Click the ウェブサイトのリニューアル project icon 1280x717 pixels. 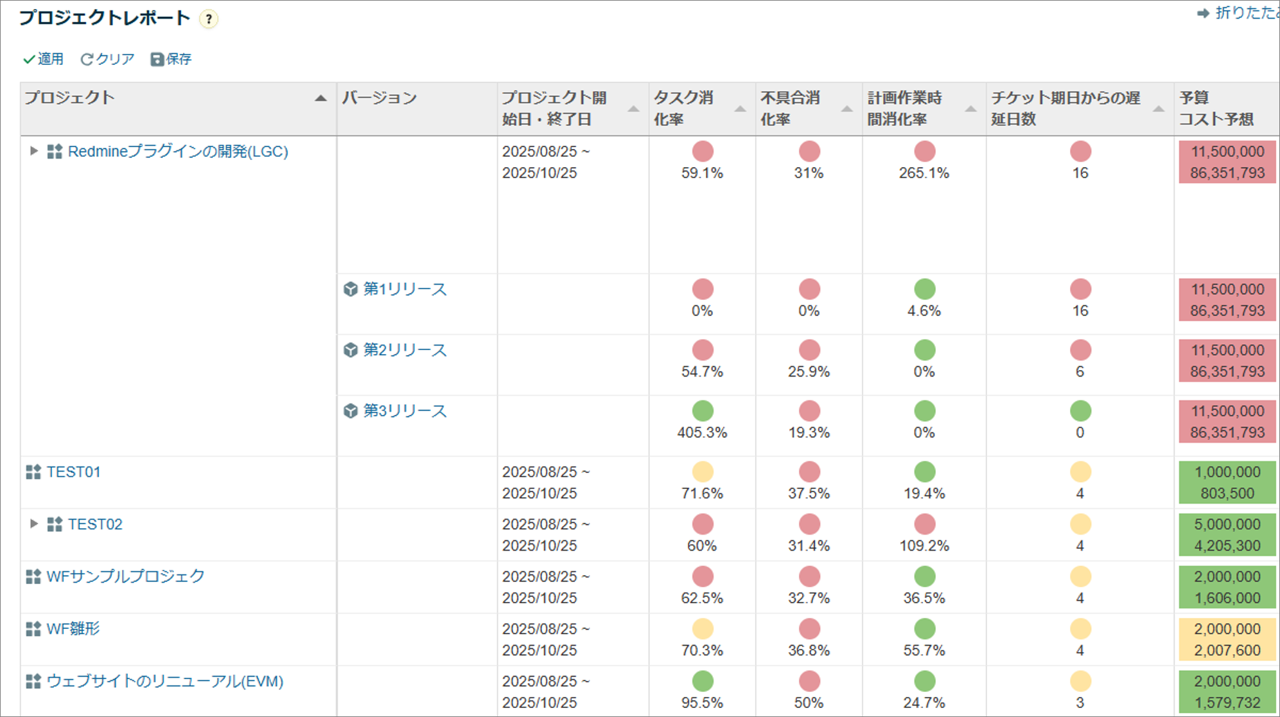click(x=33, y=681)
